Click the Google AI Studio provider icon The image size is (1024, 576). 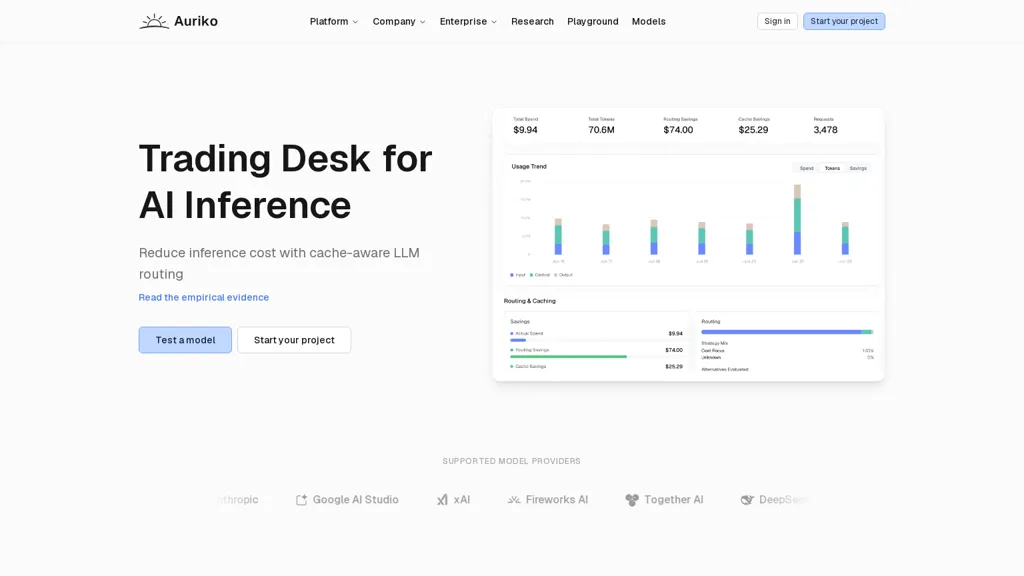click(301, 500)
